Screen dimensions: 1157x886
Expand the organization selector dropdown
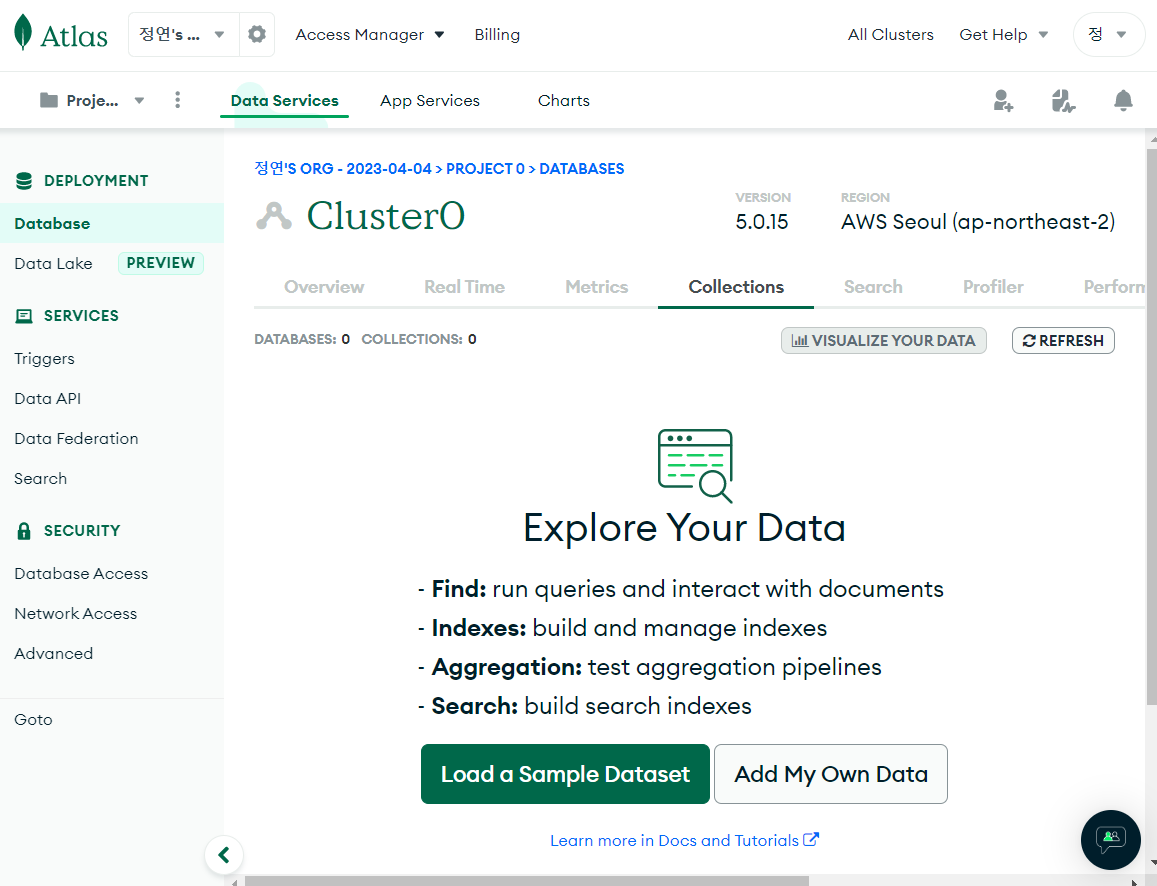183,34
